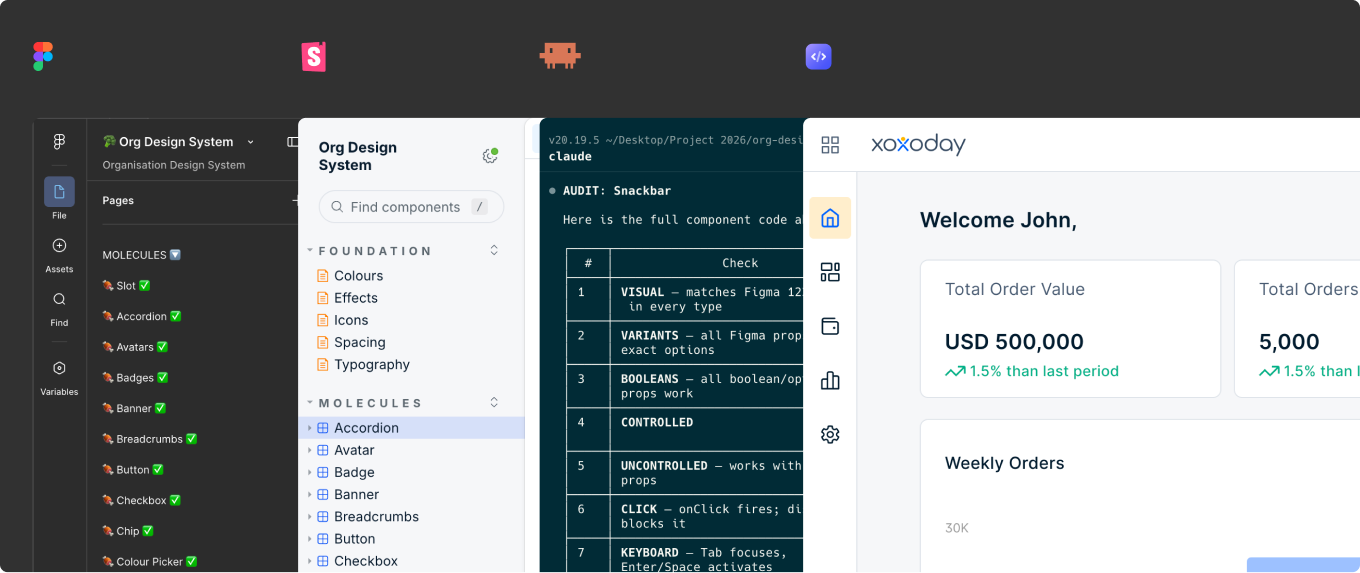The height and width of the screenshot is (573, 1360).
Task: Select the File icon in Figma sidebar
Action: (x=59, y=192)
